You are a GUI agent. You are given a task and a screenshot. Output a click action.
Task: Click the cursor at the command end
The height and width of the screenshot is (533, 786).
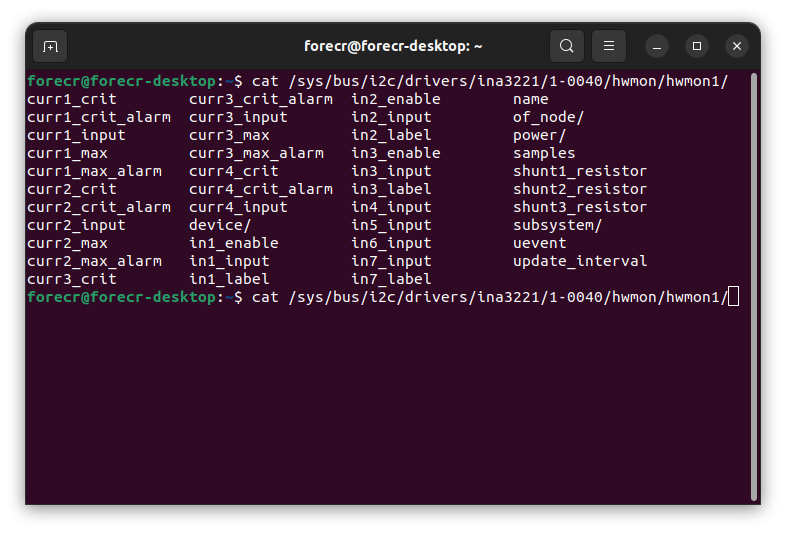click(x=733, y=297)
